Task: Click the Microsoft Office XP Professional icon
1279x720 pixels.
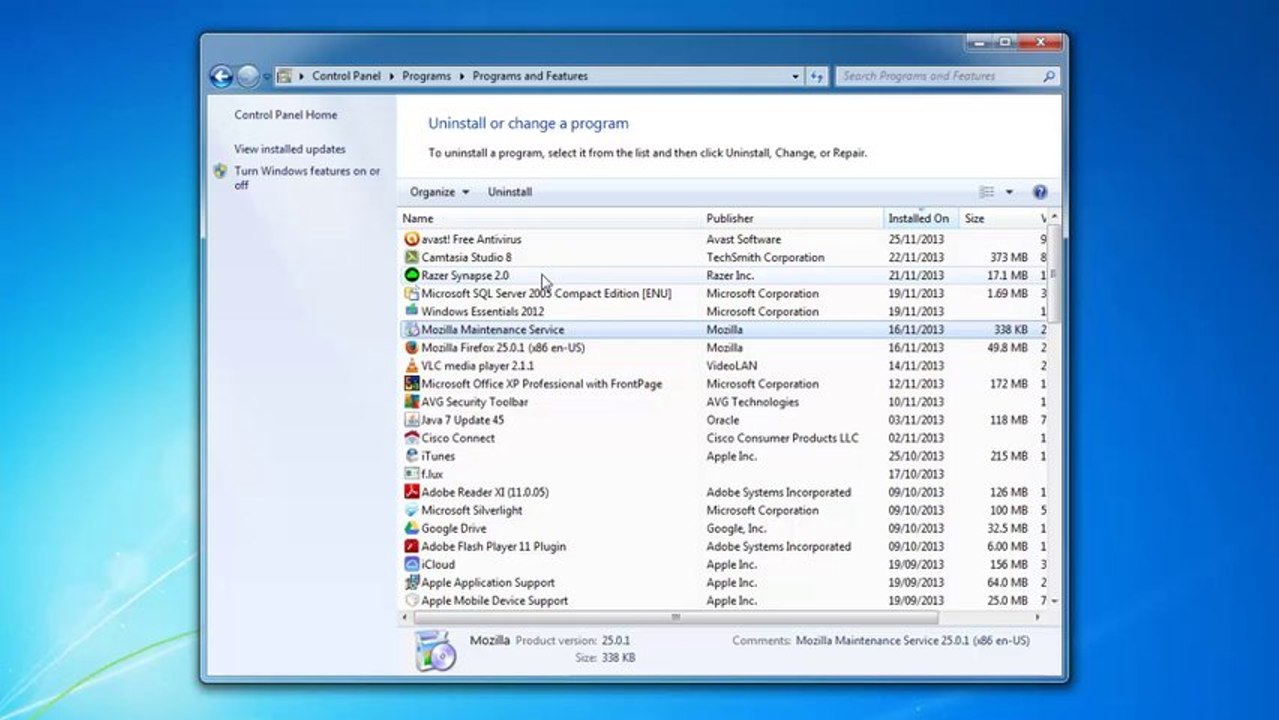Action: (x=411, y=383)
